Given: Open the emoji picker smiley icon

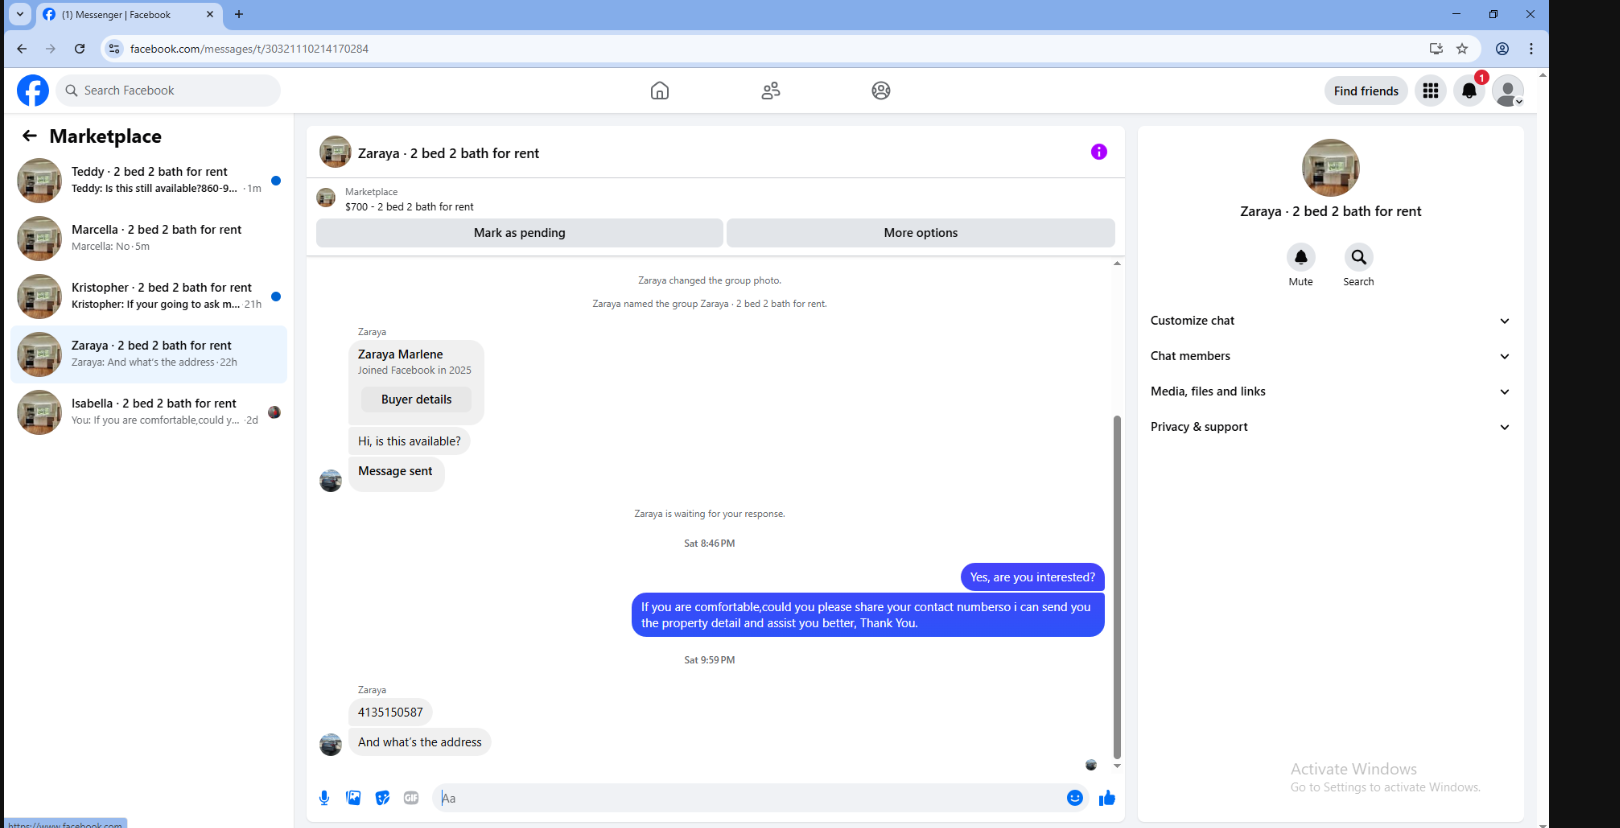Looking at the screenshot, I should click(x=1075, y=798).
